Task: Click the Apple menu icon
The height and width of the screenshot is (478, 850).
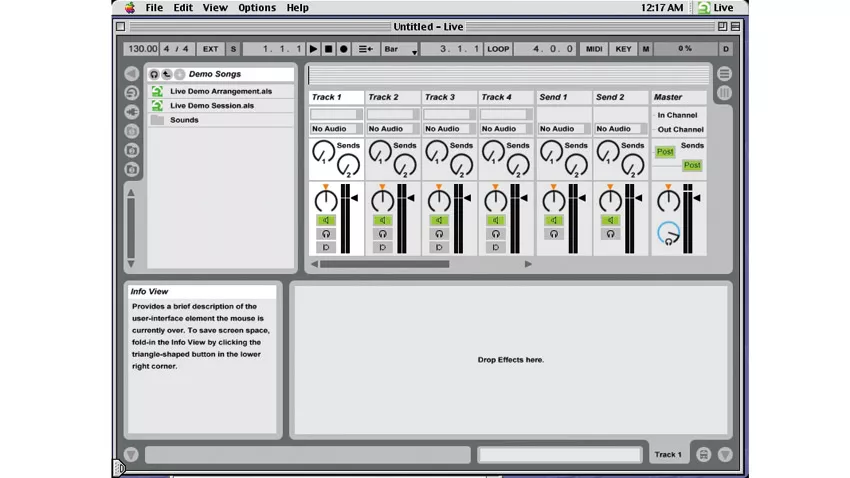Action: pyautogui.click(x=130, y=8)
